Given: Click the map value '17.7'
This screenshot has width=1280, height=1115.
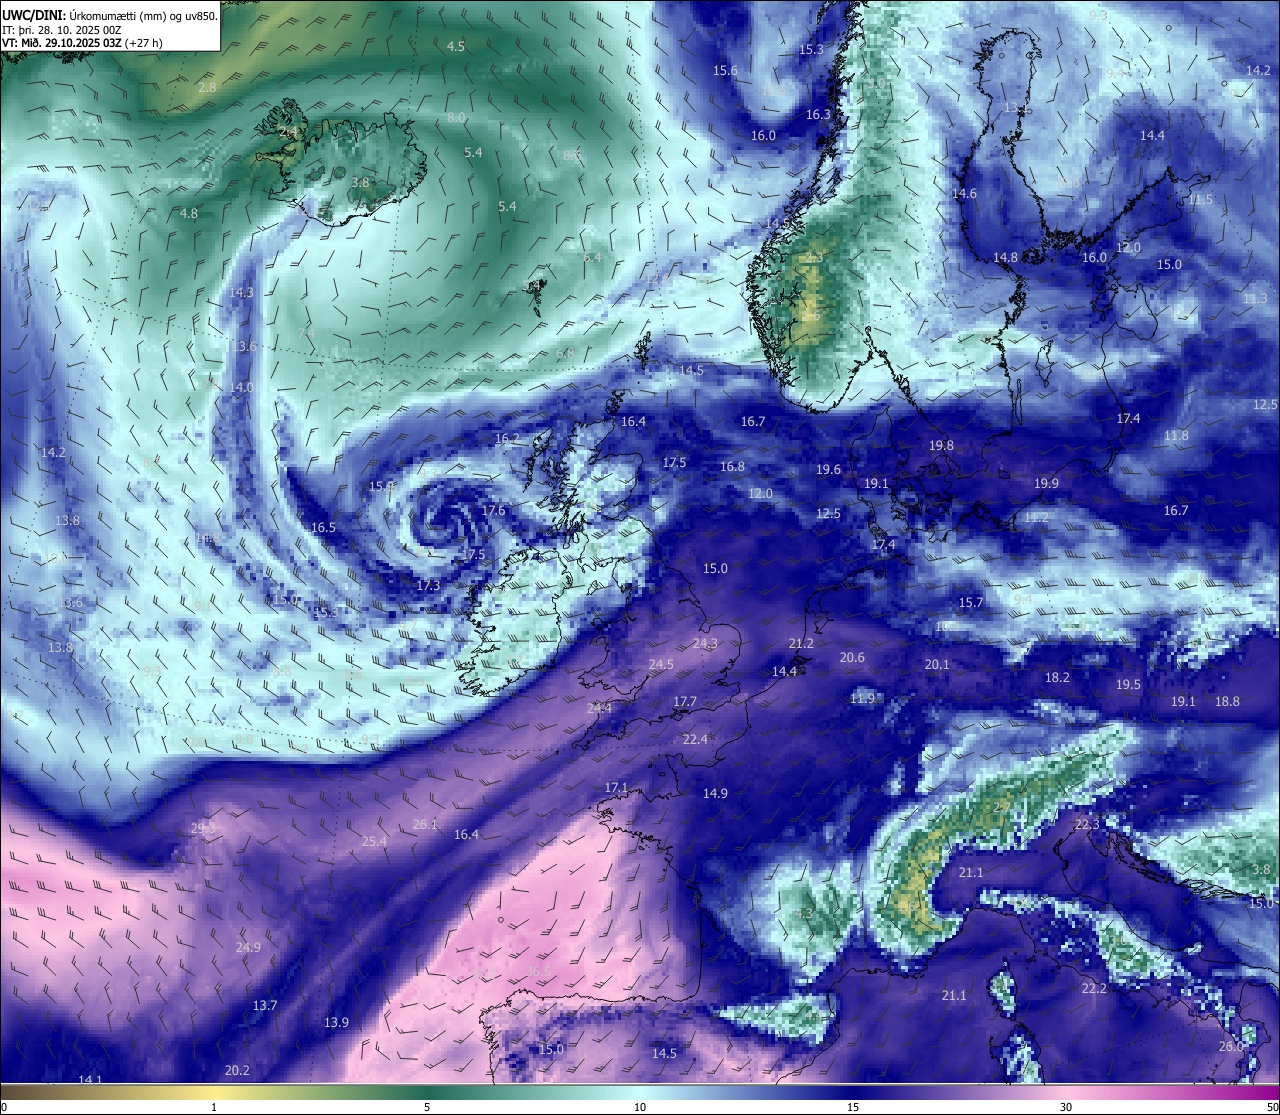Looking at the screenshot, I should pos(685,703).
